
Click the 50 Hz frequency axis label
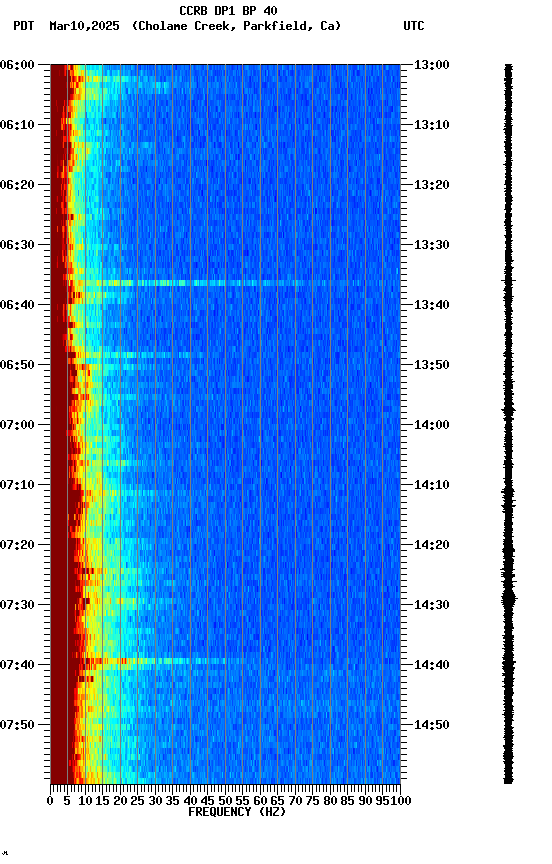[x=225, y=801]
